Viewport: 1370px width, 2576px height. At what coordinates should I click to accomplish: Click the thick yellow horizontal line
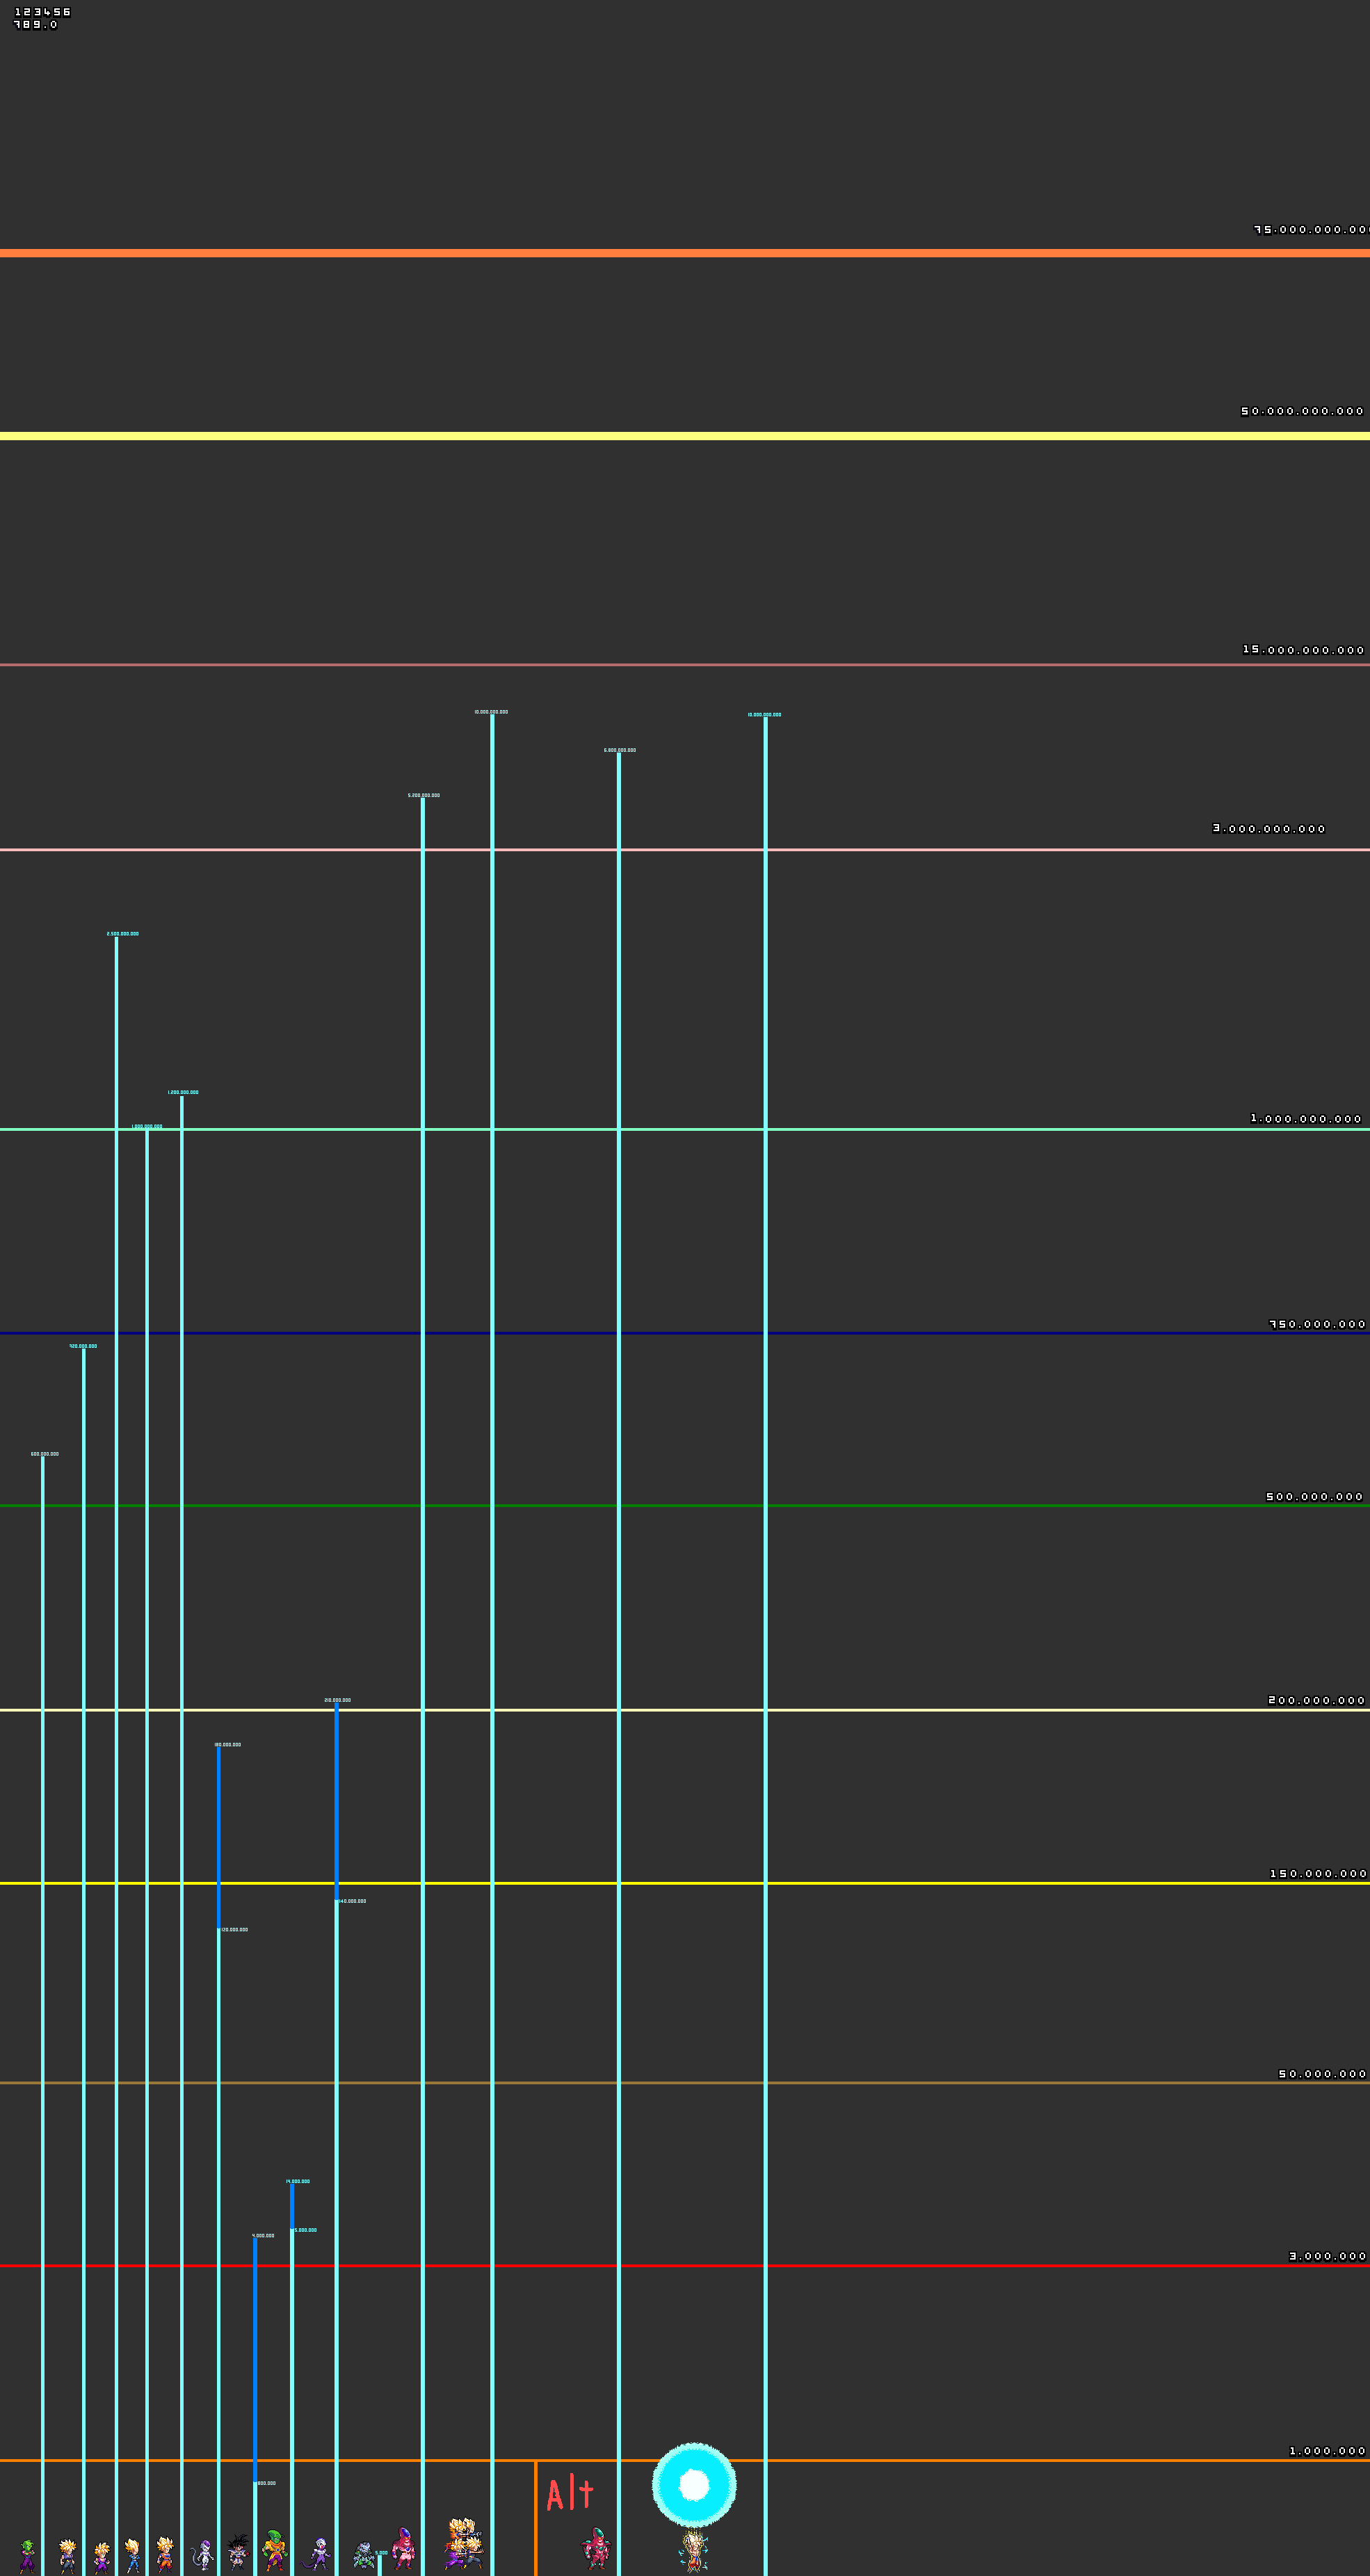(685, 436)
